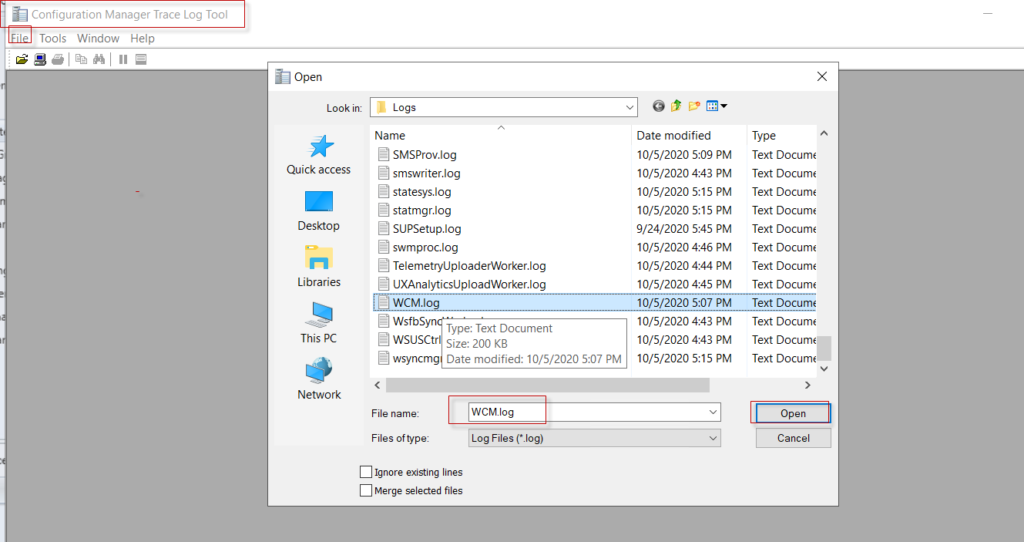The image size is (1024, 542).
Task: Select the statesys.log file
Action: coord(422,191)
